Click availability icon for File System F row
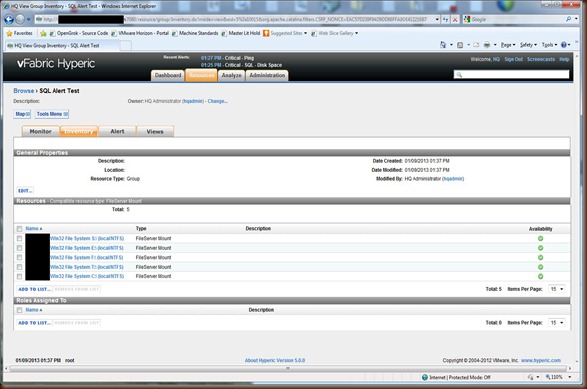Screen dimensions: 587x389 click(x=540, y=258)
